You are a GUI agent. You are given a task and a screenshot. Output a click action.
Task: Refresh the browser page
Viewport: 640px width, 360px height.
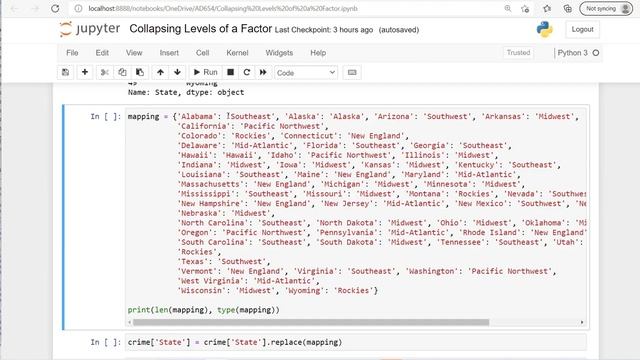55,8
